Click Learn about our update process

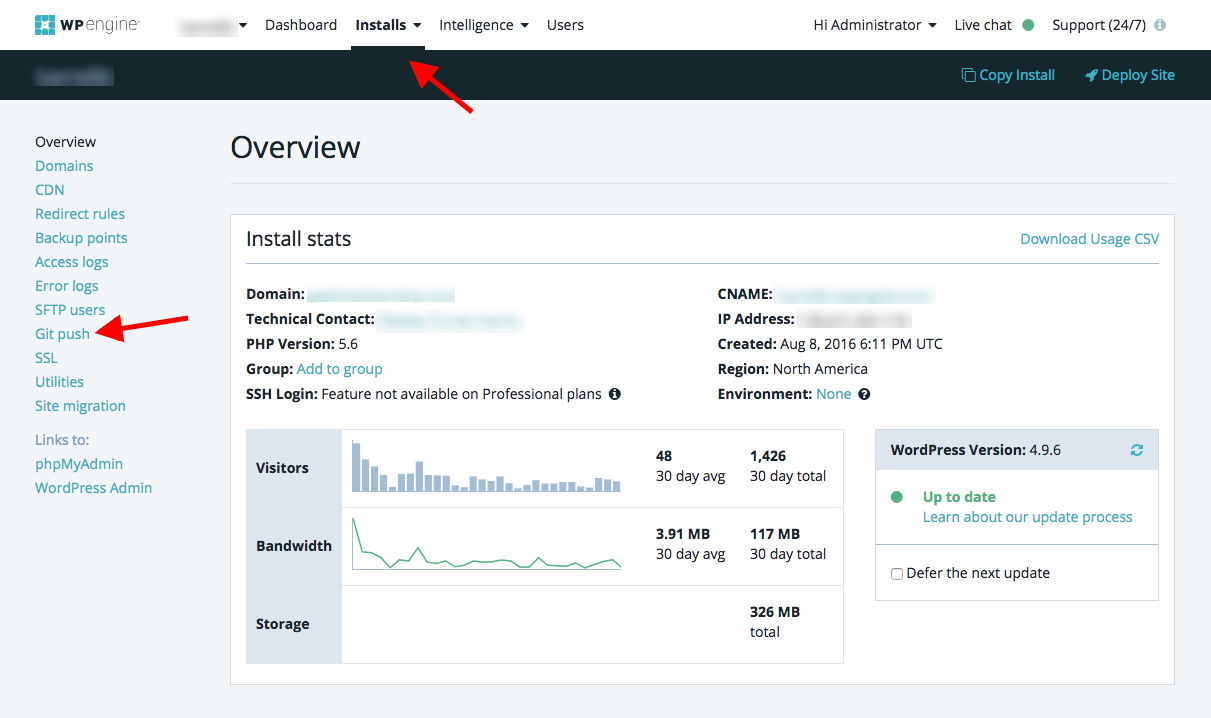[x=1028, y=517]
